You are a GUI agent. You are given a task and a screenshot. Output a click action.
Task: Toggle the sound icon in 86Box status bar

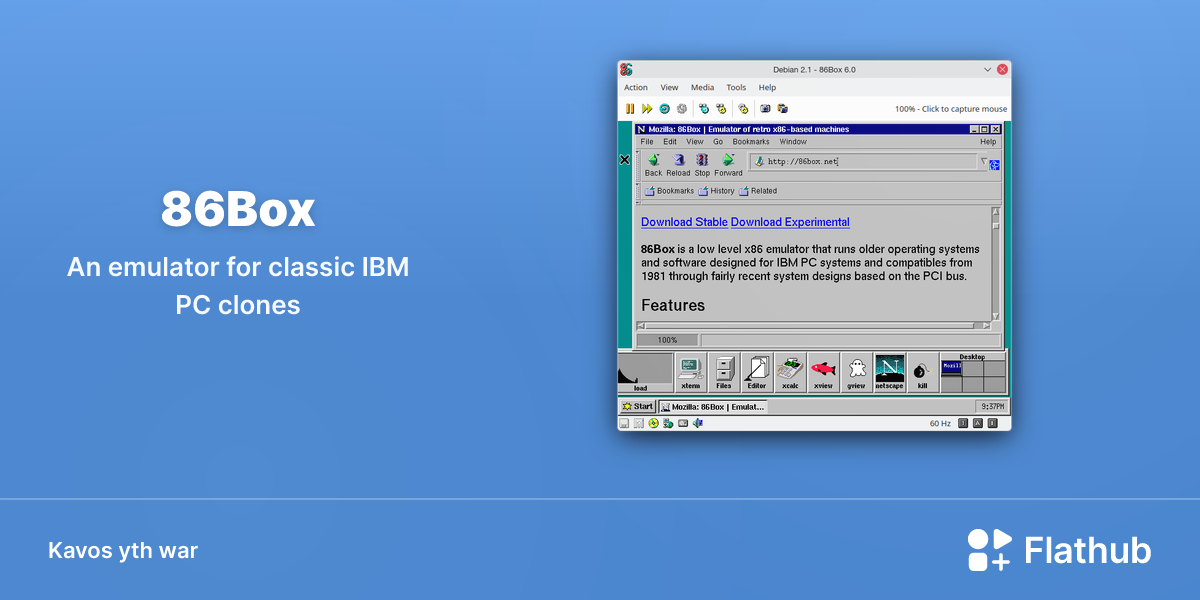click(x=698, y=423)
